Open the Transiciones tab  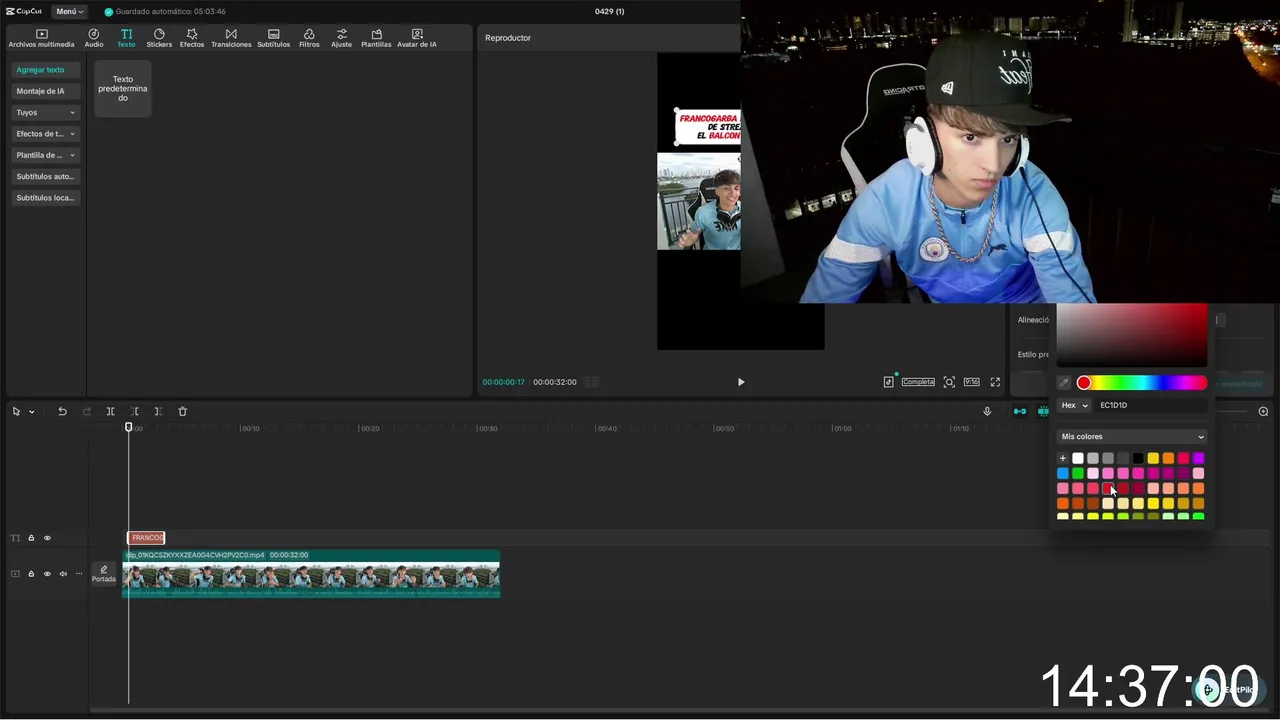pos(231,38)
